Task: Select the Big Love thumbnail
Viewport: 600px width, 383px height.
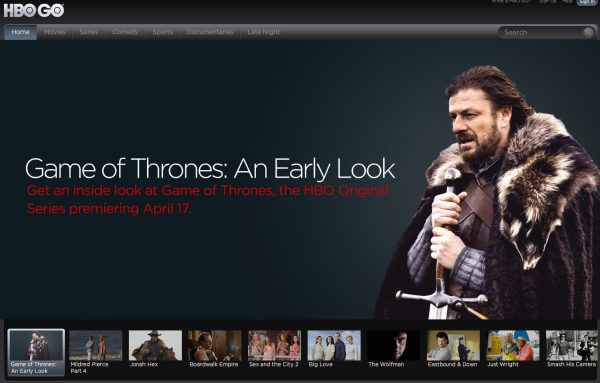Action: pyautogui.click(x=334, y=346)
